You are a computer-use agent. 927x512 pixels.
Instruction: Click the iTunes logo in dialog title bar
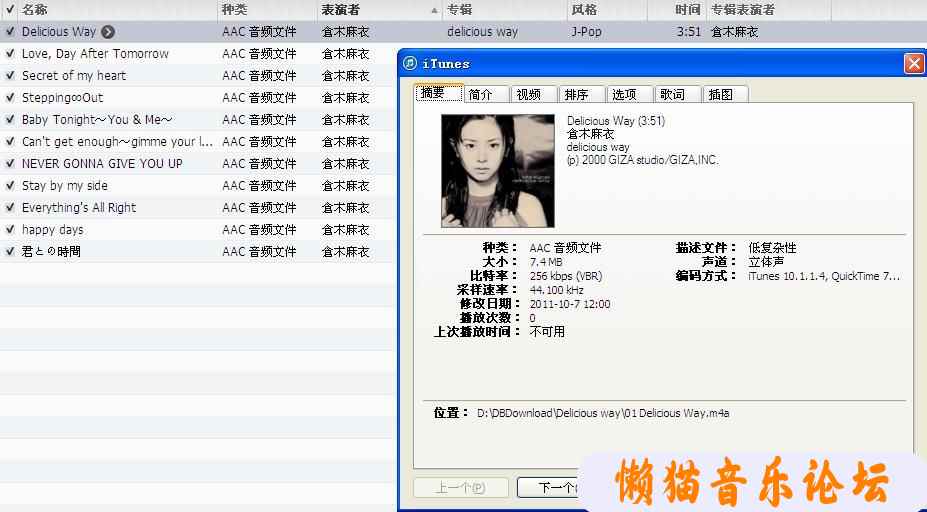410,63
